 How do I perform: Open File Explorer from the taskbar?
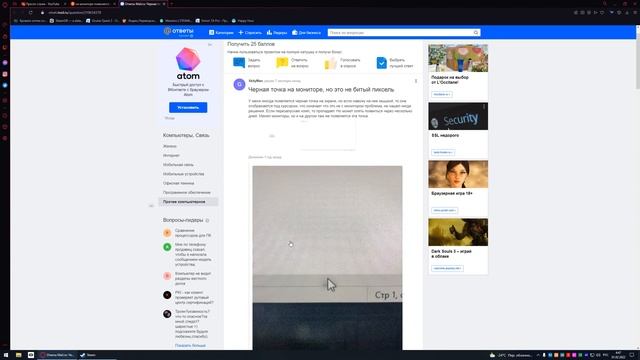point(18,355)
